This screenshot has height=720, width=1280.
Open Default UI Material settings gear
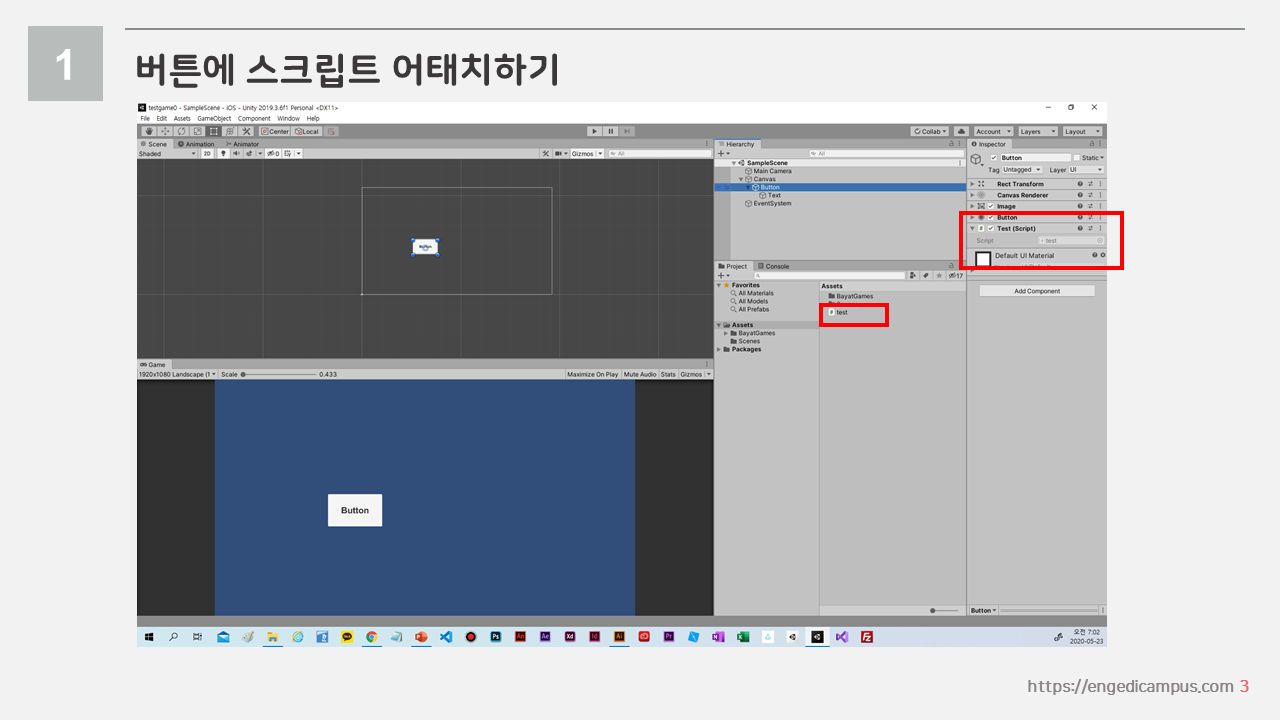pyautogui.click(x=1103, y=255)
